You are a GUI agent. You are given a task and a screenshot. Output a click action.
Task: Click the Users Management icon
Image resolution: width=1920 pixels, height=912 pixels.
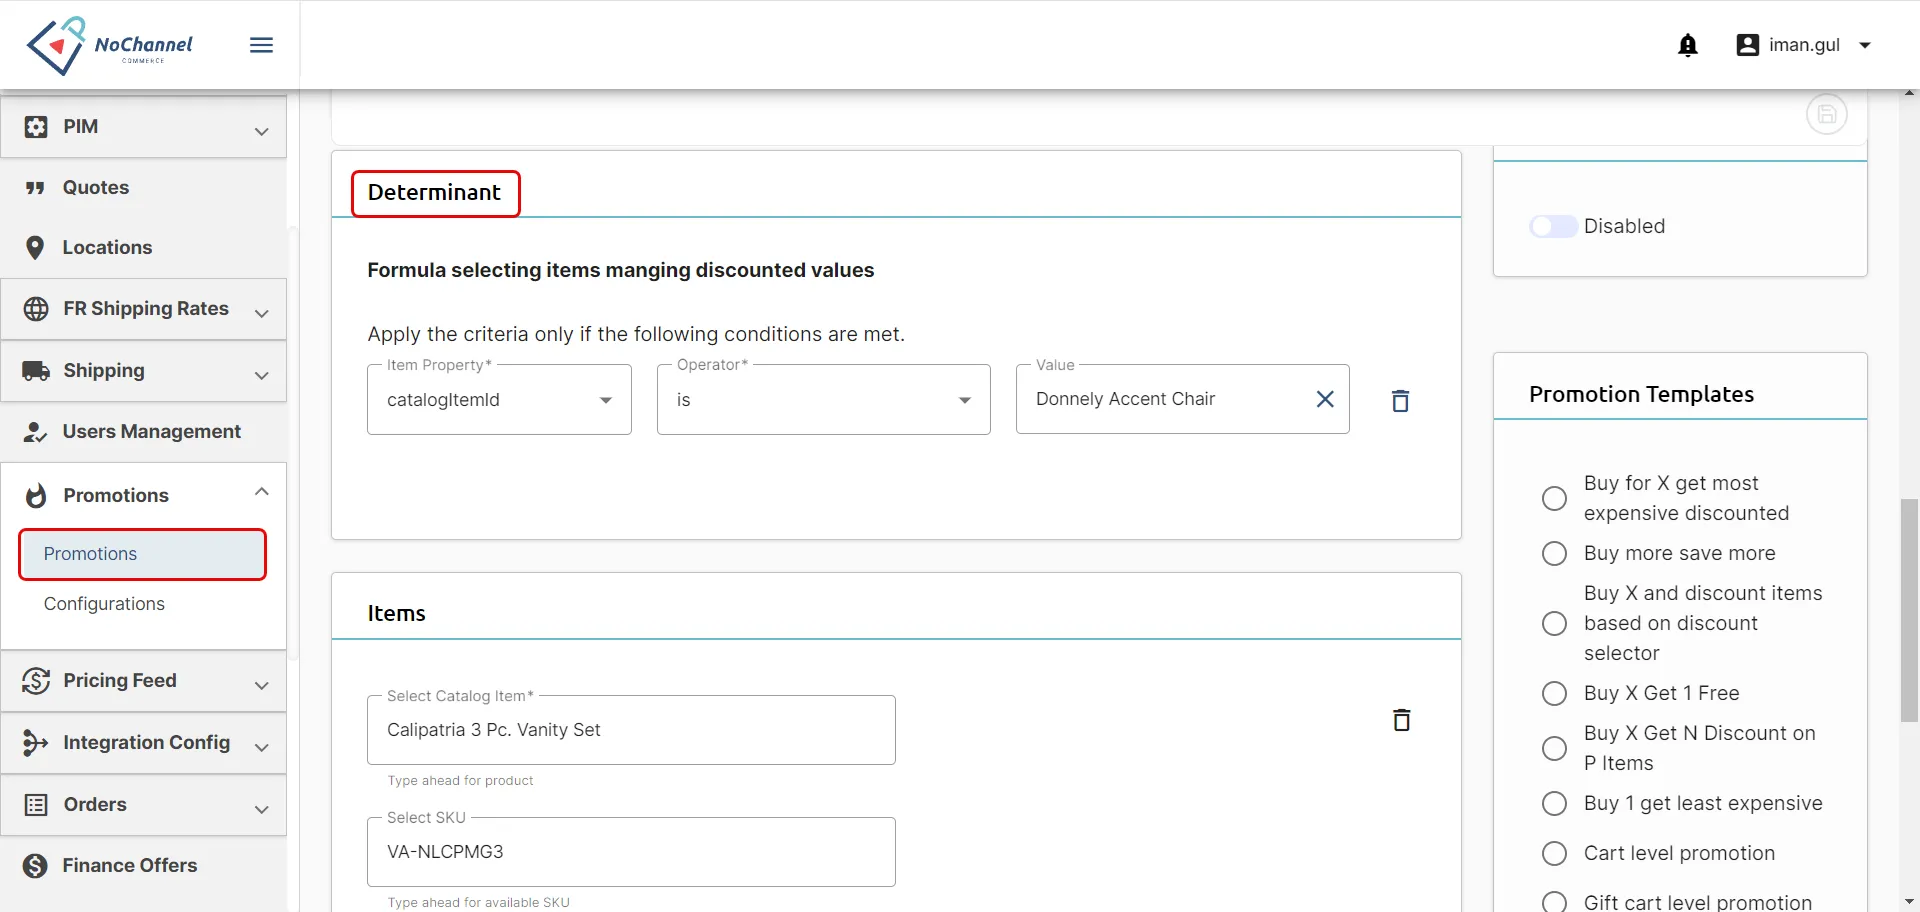pyautogui.click(x=35, y=432)
